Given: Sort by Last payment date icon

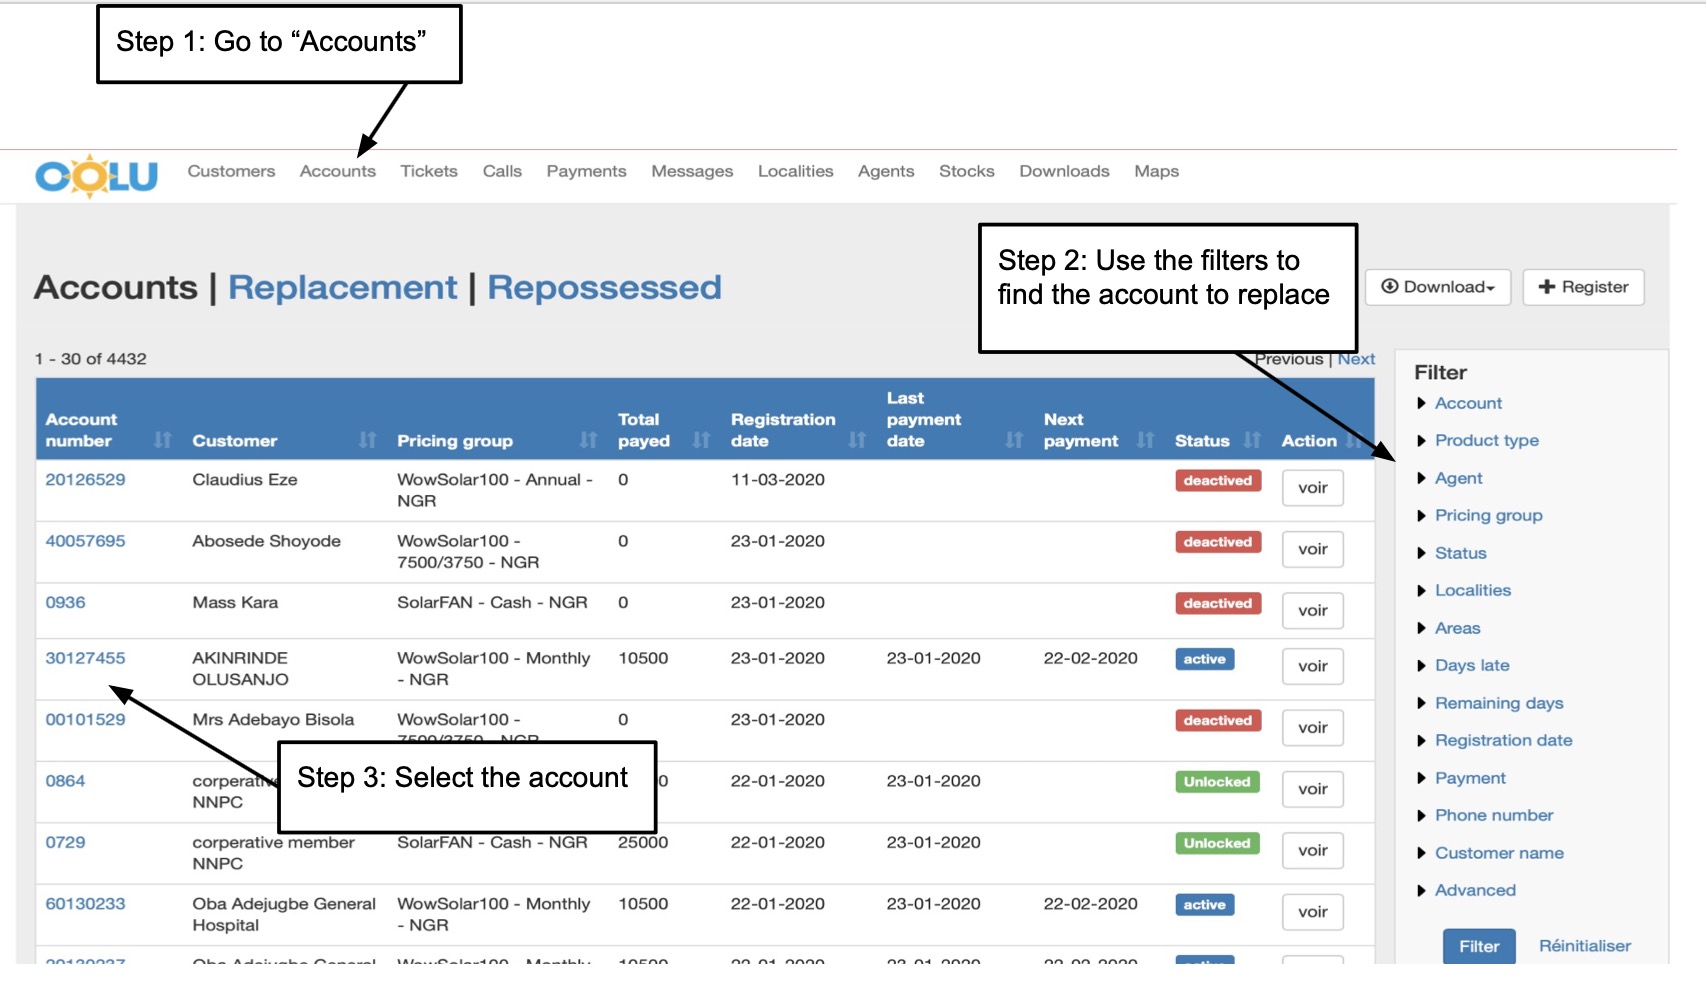Looking at the screenshot, I should pos(1014,440).
